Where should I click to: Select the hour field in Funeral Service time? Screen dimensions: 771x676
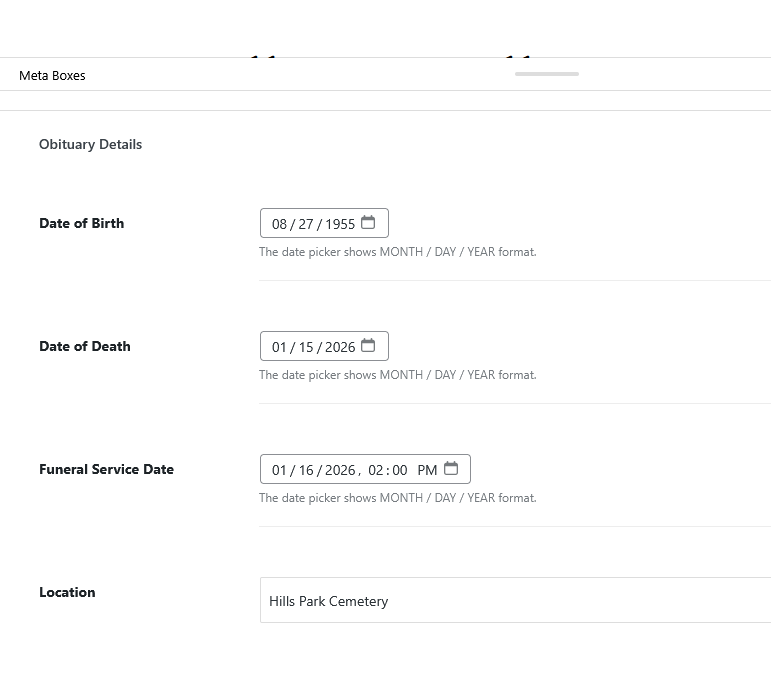tap(376, 470)
